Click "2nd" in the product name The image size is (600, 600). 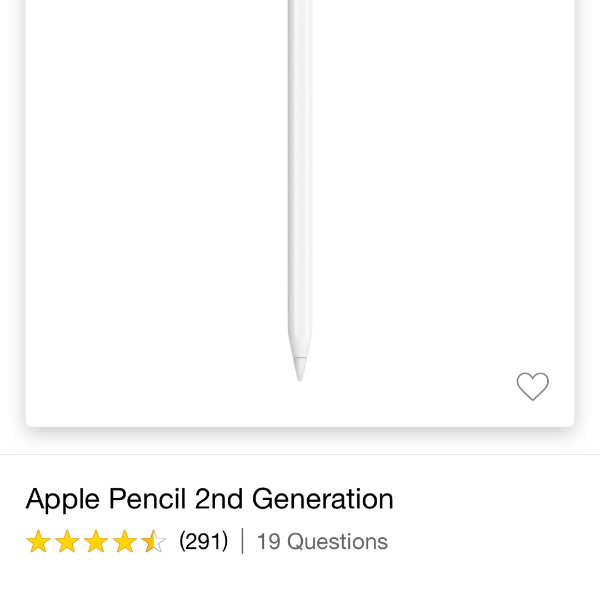(x=219, y=499)
